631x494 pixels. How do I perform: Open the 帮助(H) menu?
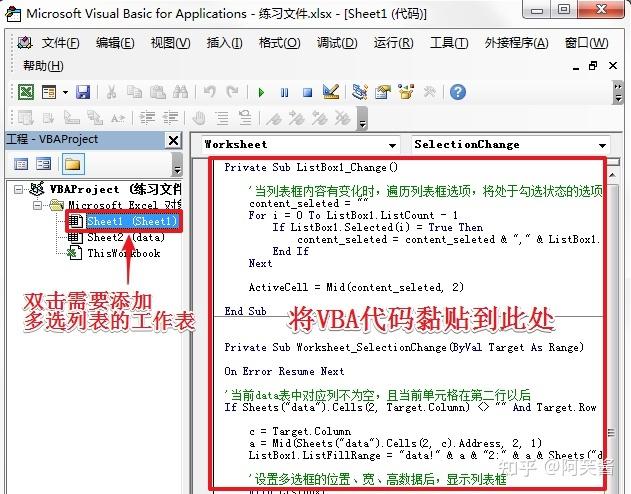click(x=43, y=66)
